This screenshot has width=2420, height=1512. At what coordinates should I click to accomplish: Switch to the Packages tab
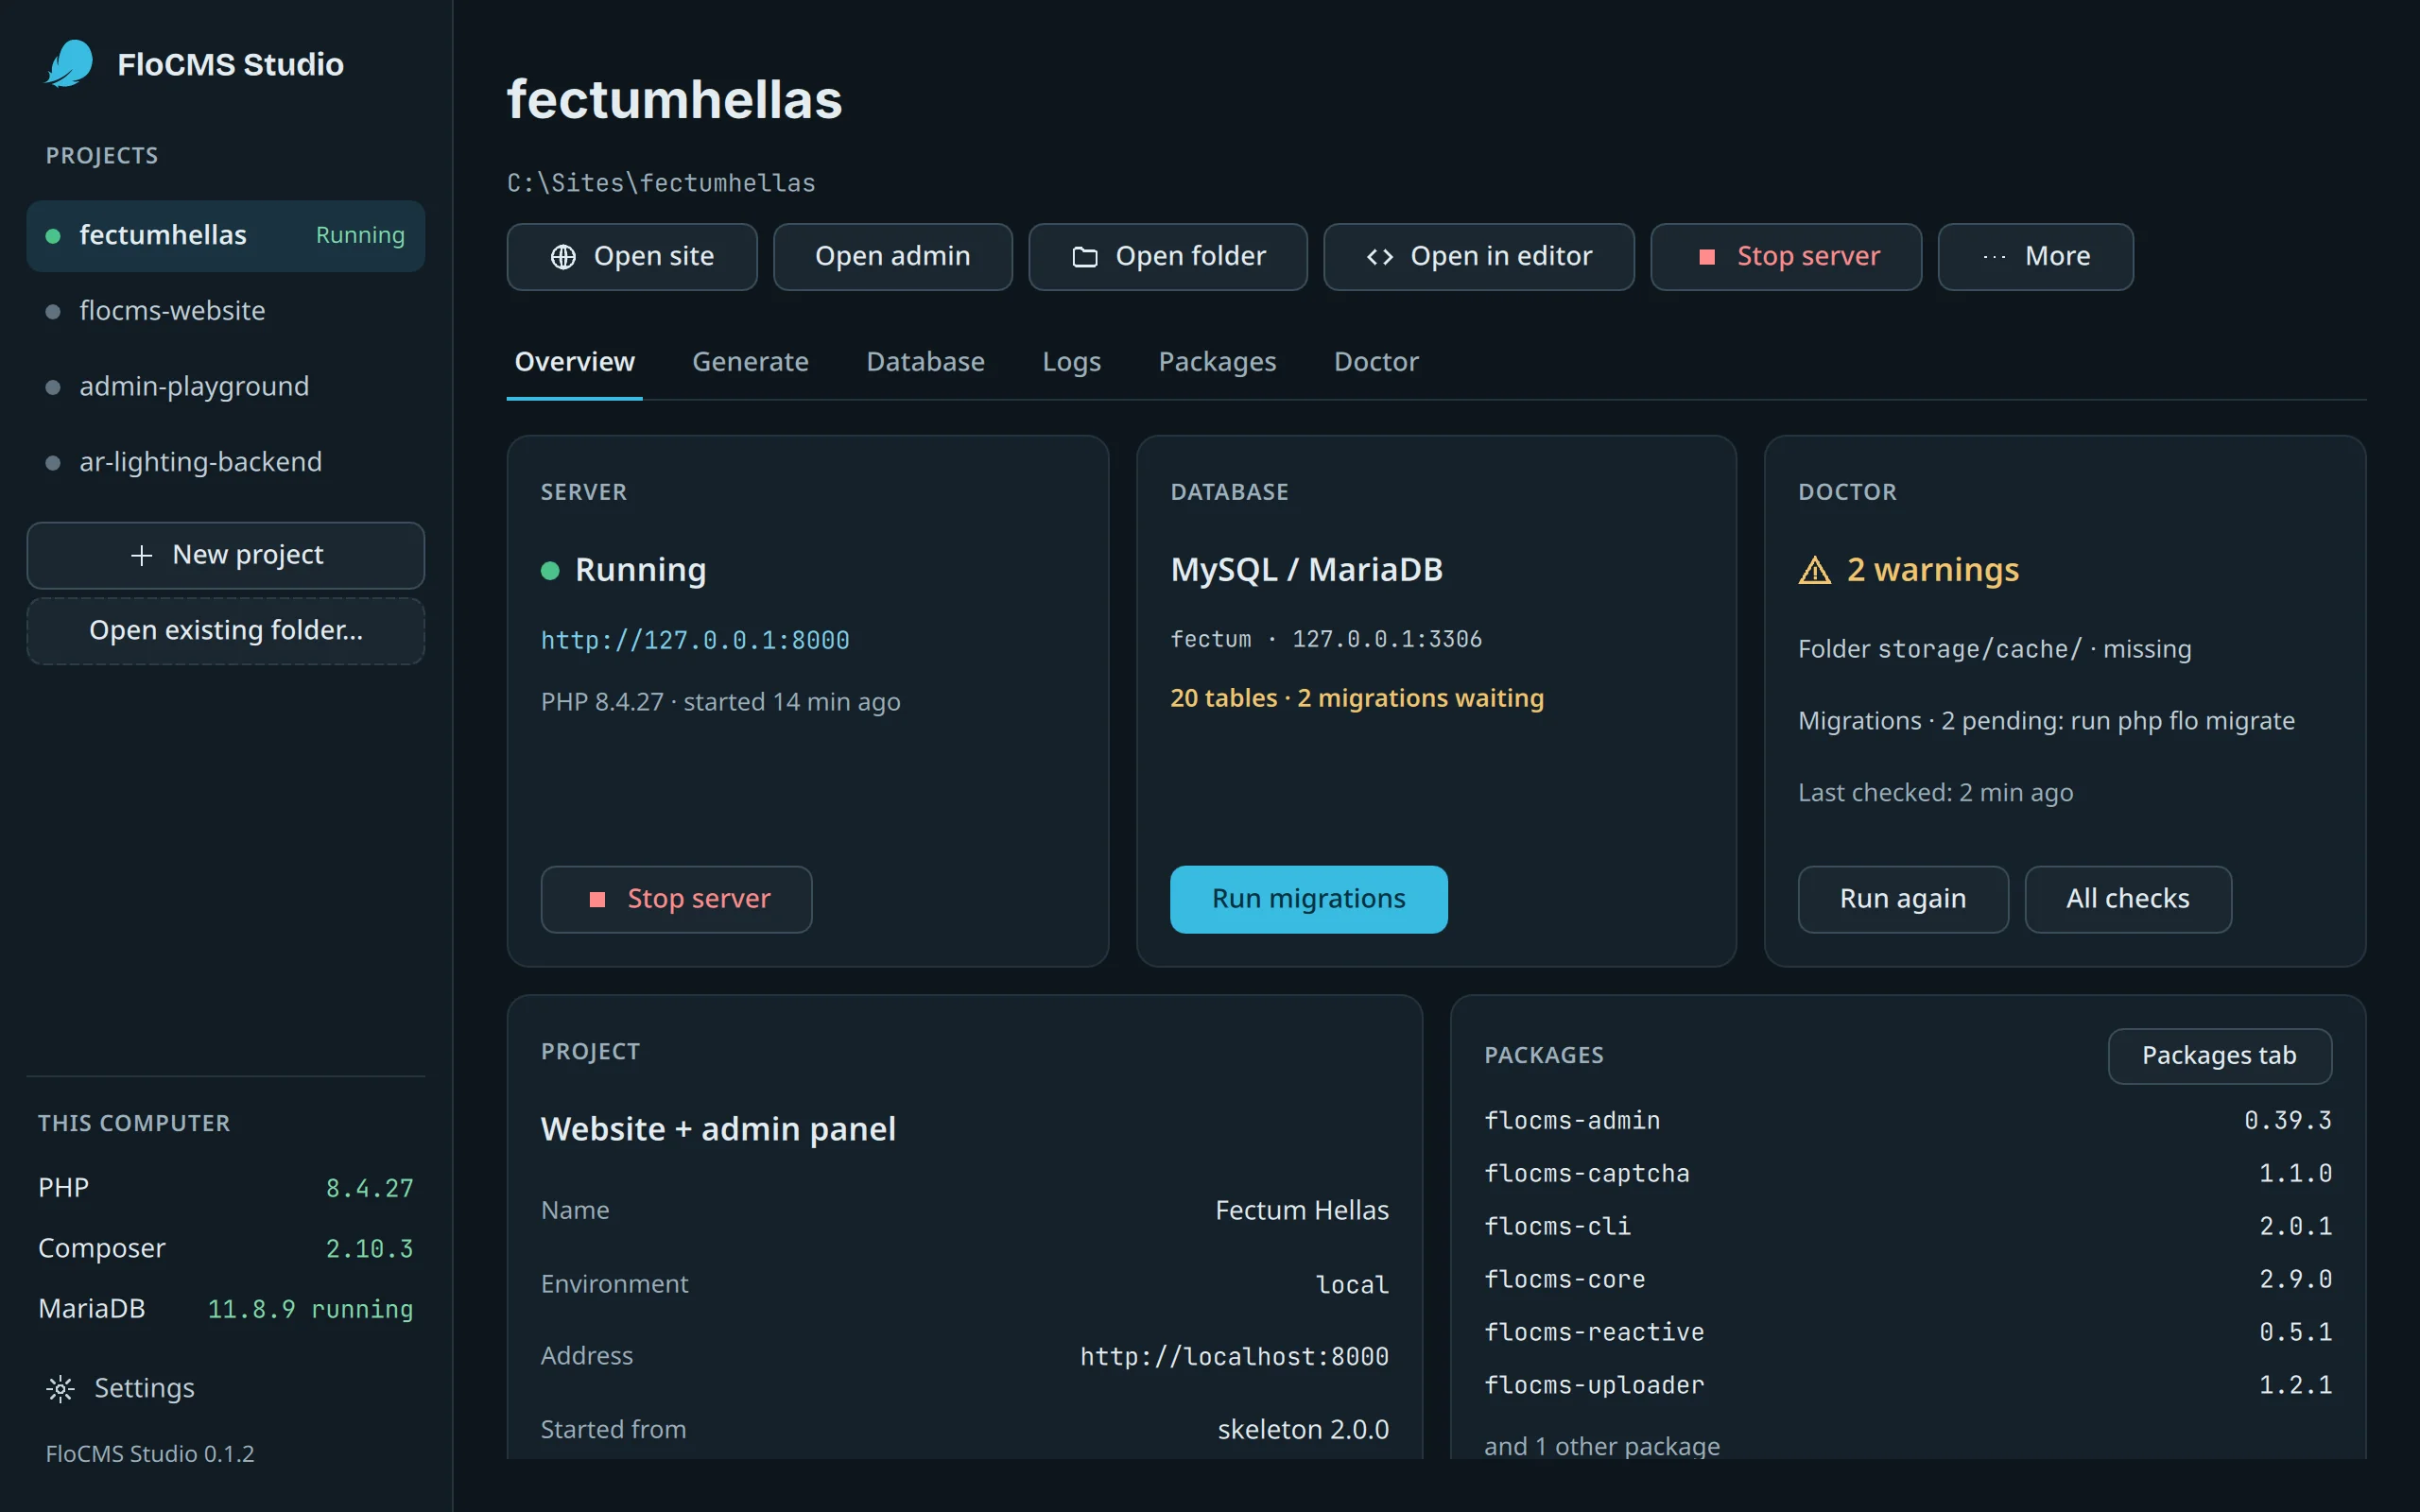tap(1217, 361)
